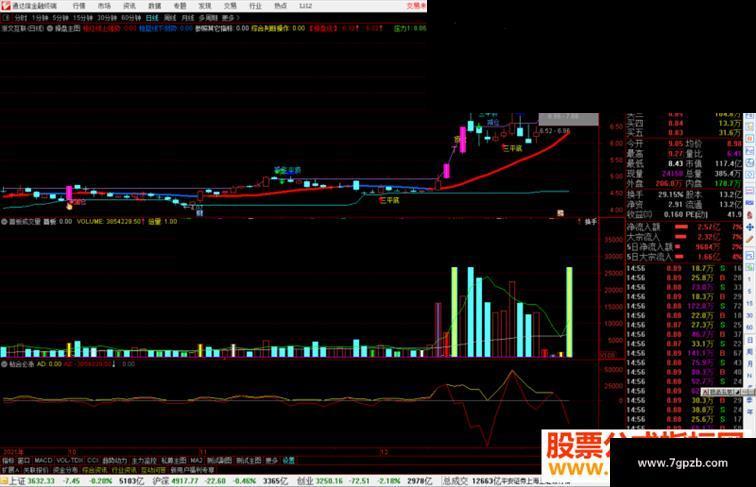Click the hand marker icon on candlestick chart
Viewport: 756px width, 487px height.
coord(69,206)
